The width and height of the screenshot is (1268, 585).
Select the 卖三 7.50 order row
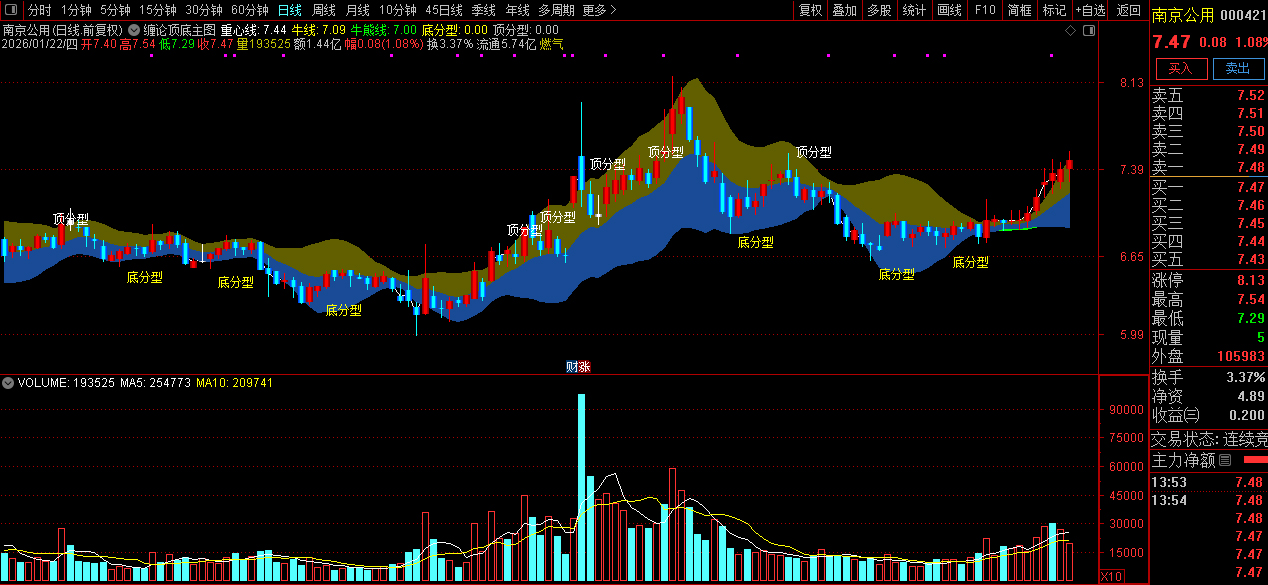tap(1209, 131)
